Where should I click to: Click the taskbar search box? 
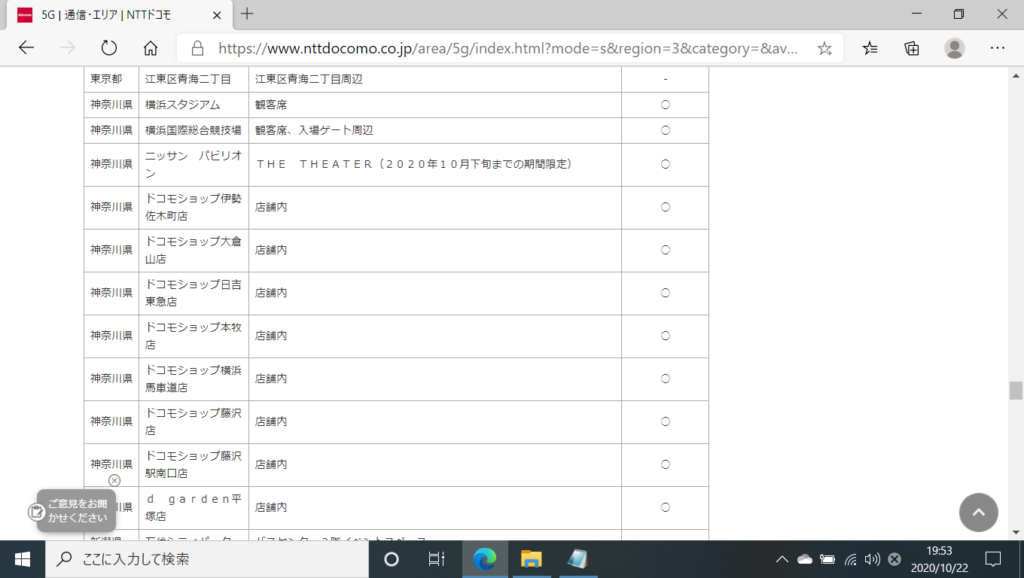pyautogui.click(x=207, y=559)
